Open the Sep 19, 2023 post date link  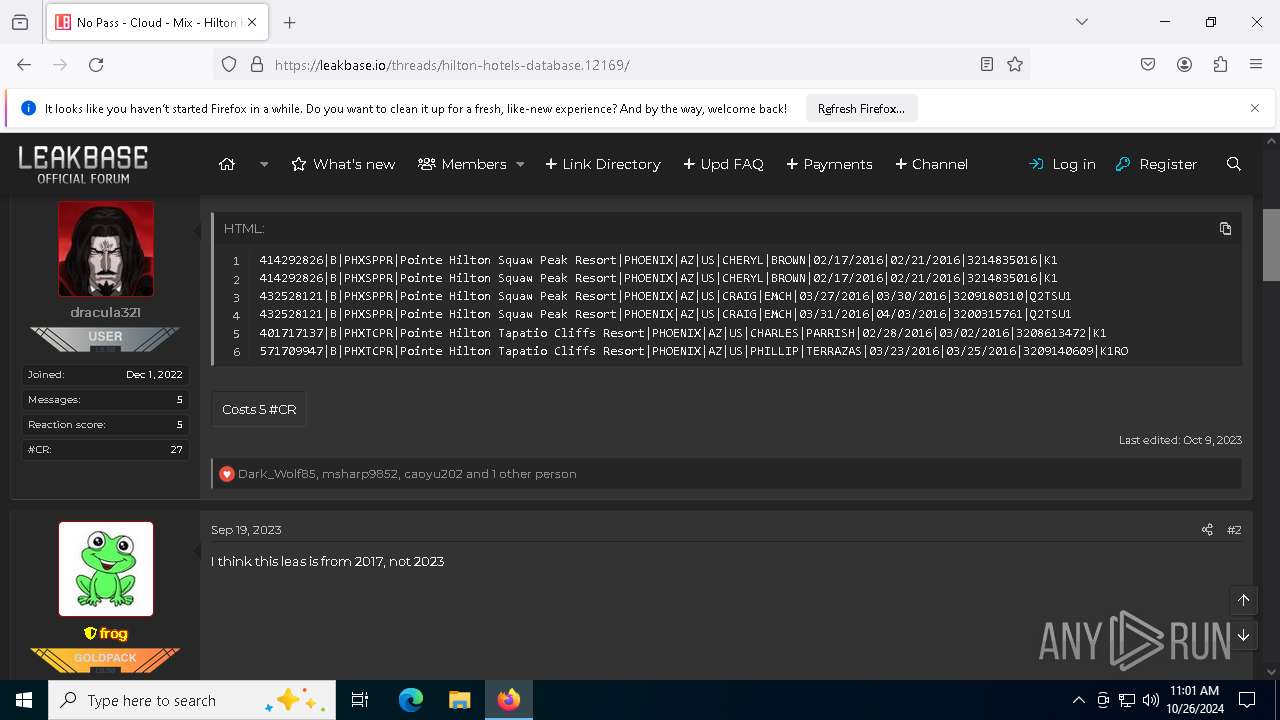[246, 530]
